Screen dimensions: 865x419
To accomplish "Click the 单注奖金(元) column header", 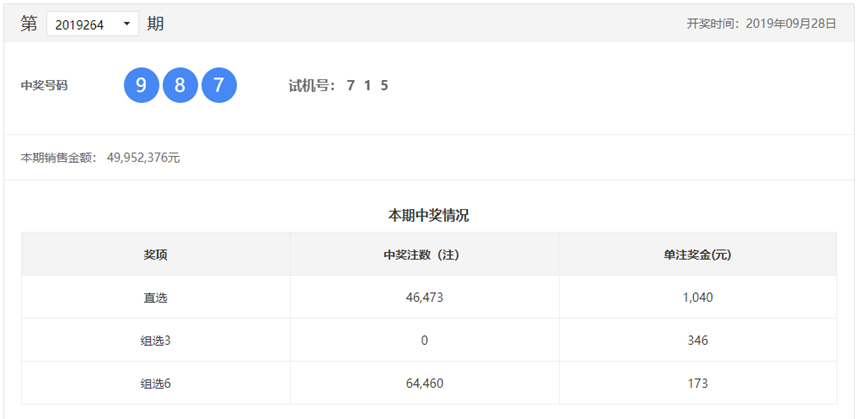I will [x=697, y=255].
